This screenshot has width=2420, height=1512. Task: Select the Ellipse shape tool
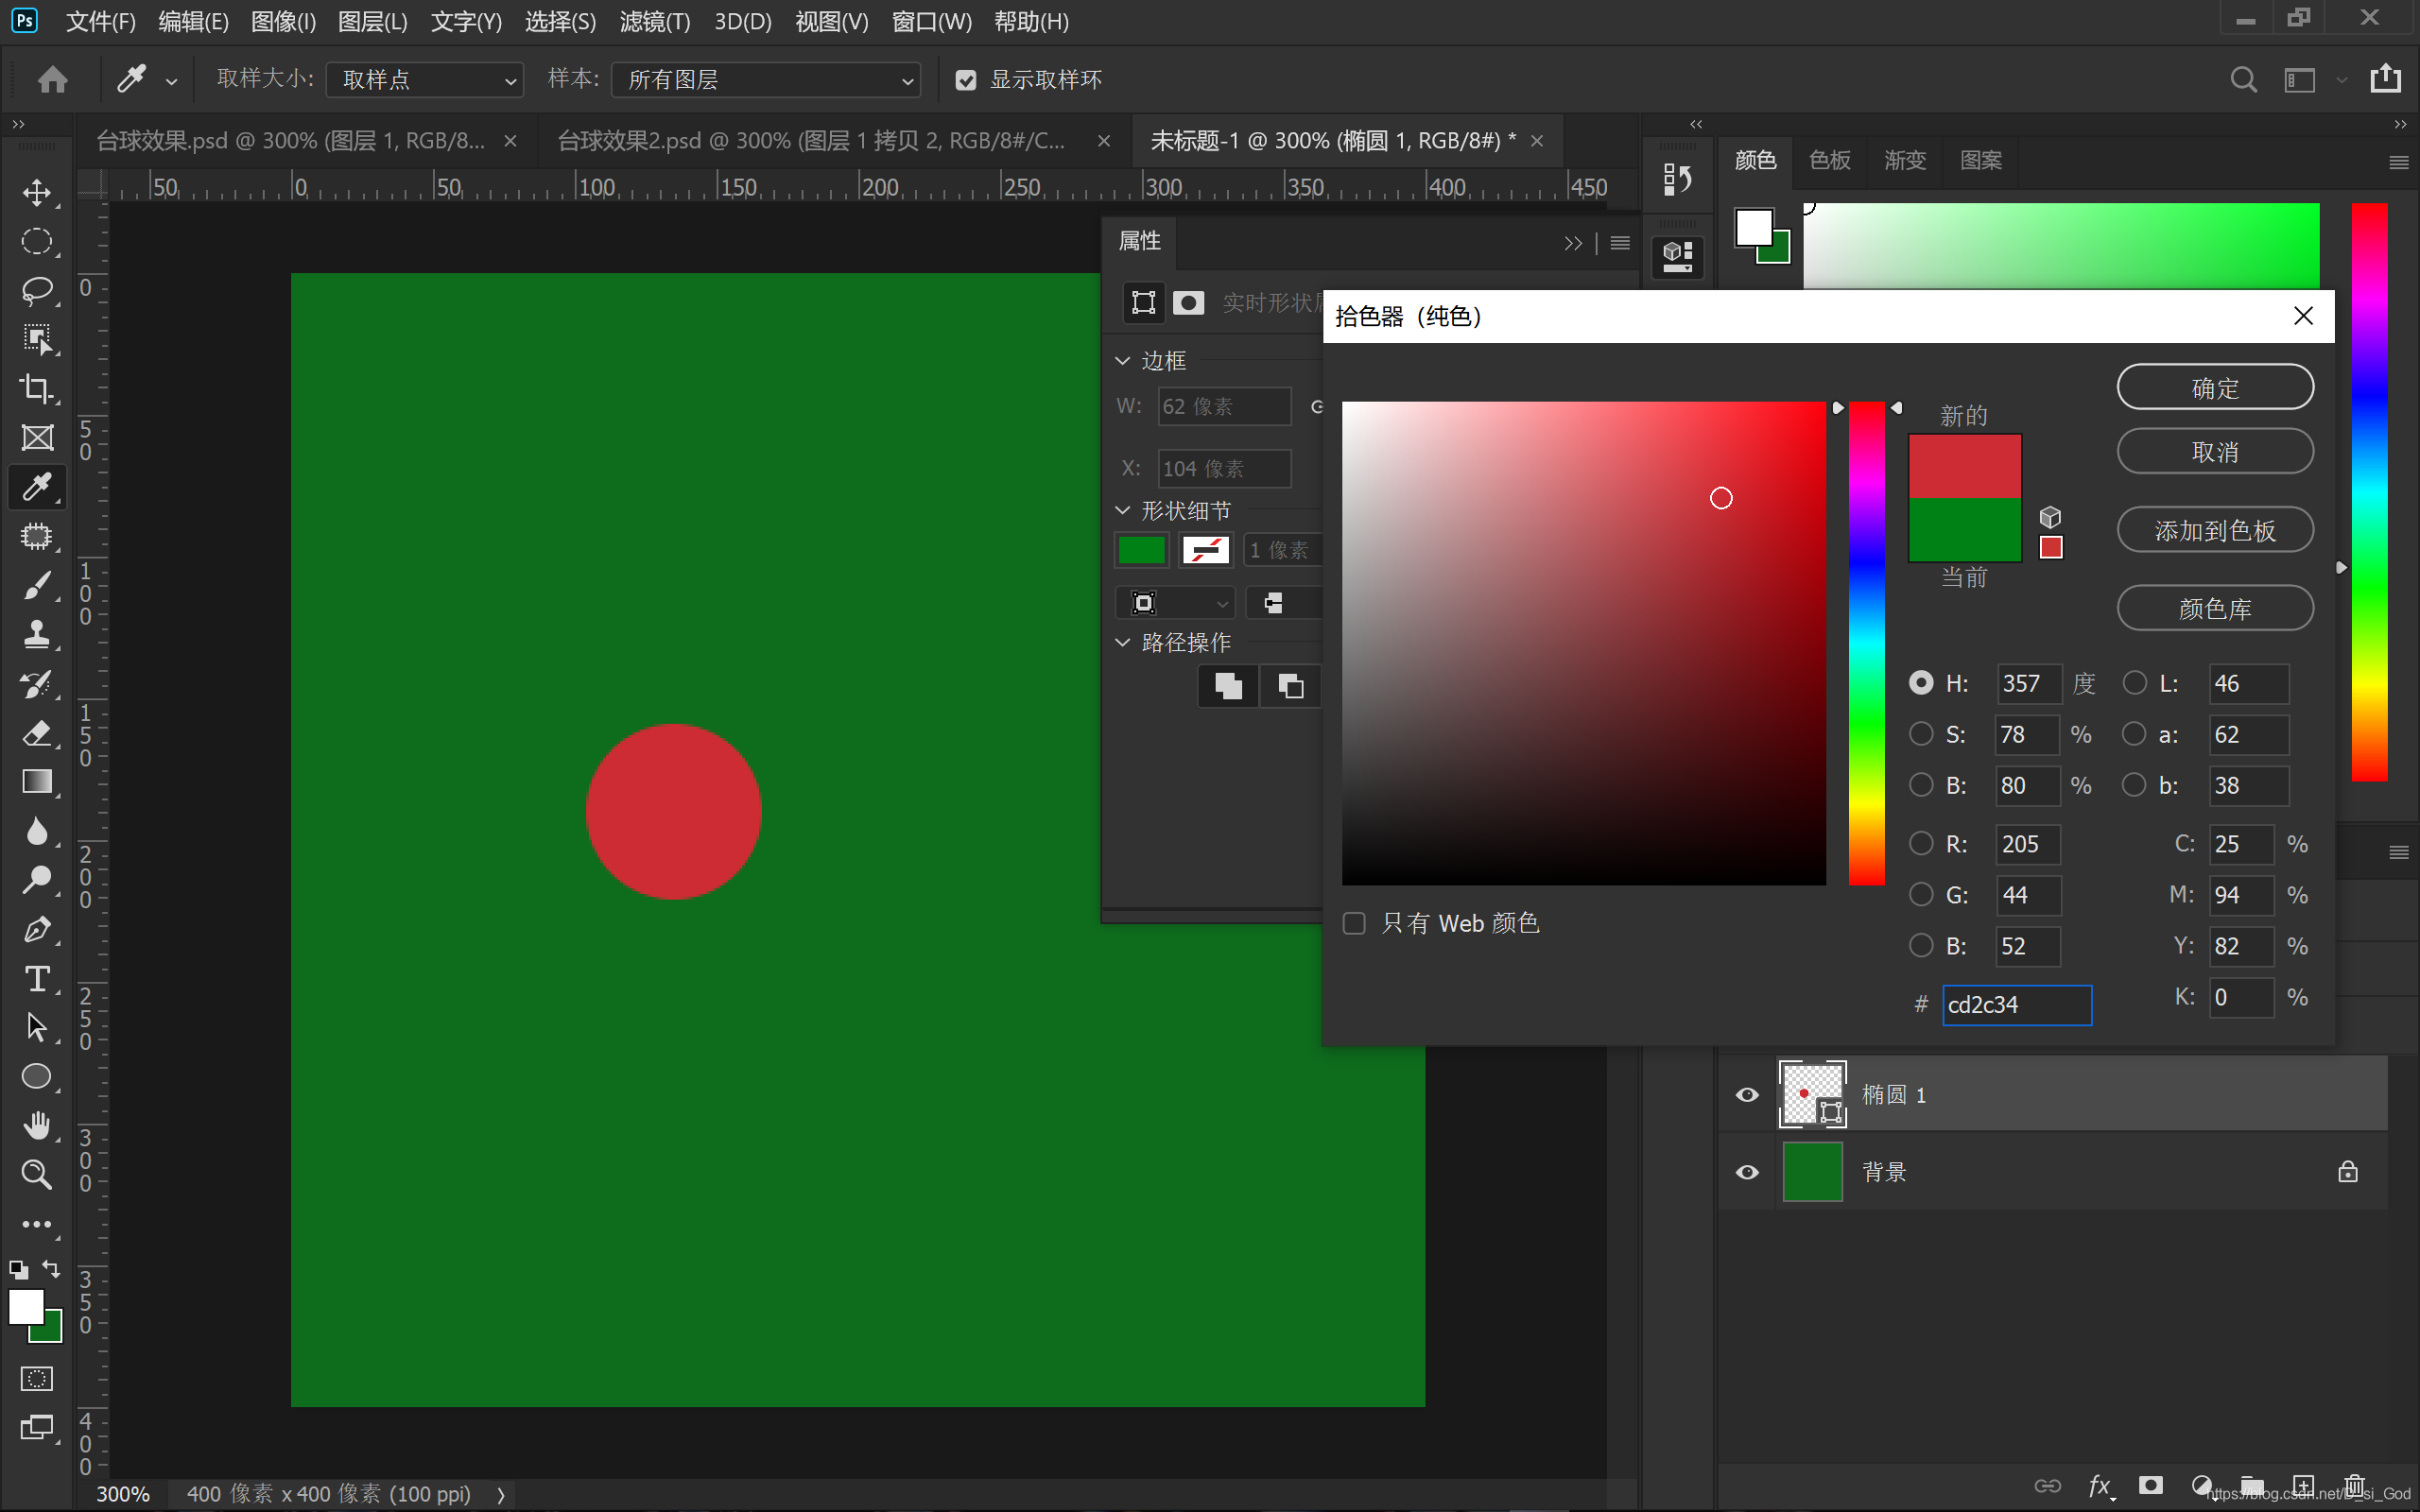(x=37, y=1076)
